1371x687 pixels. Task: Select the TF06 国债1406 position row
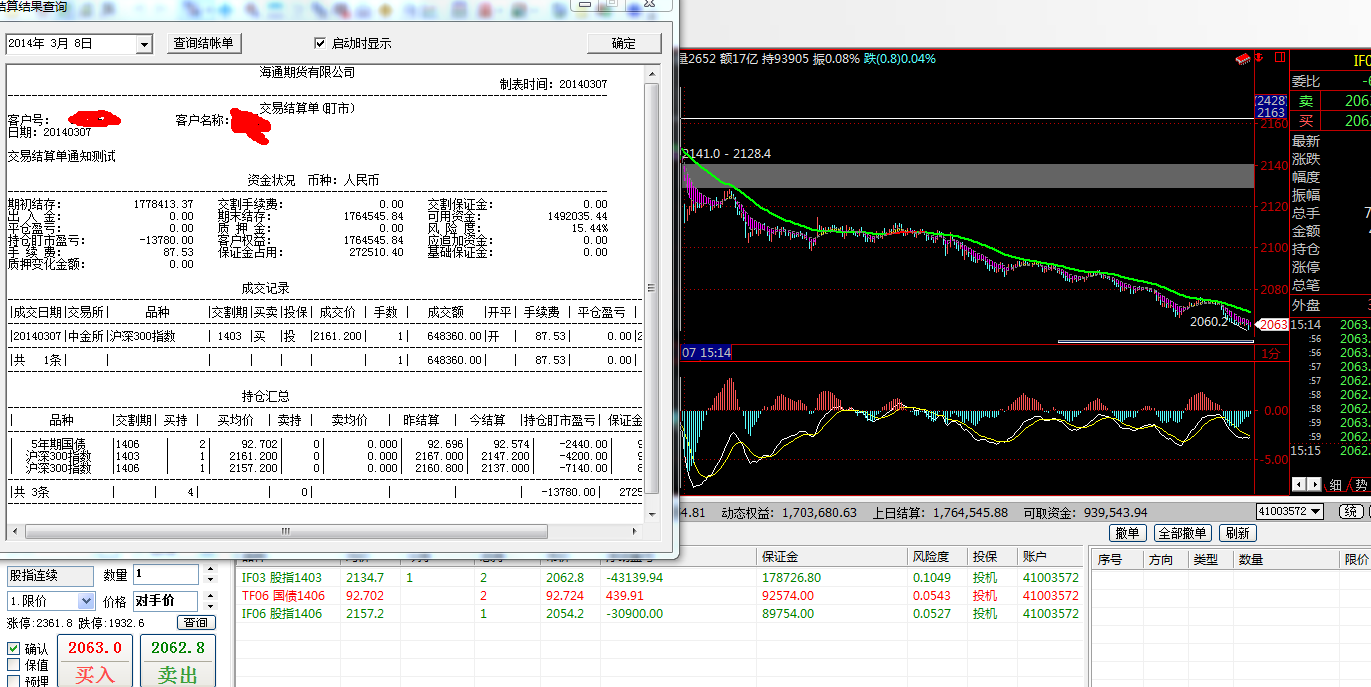coord(660,596)
